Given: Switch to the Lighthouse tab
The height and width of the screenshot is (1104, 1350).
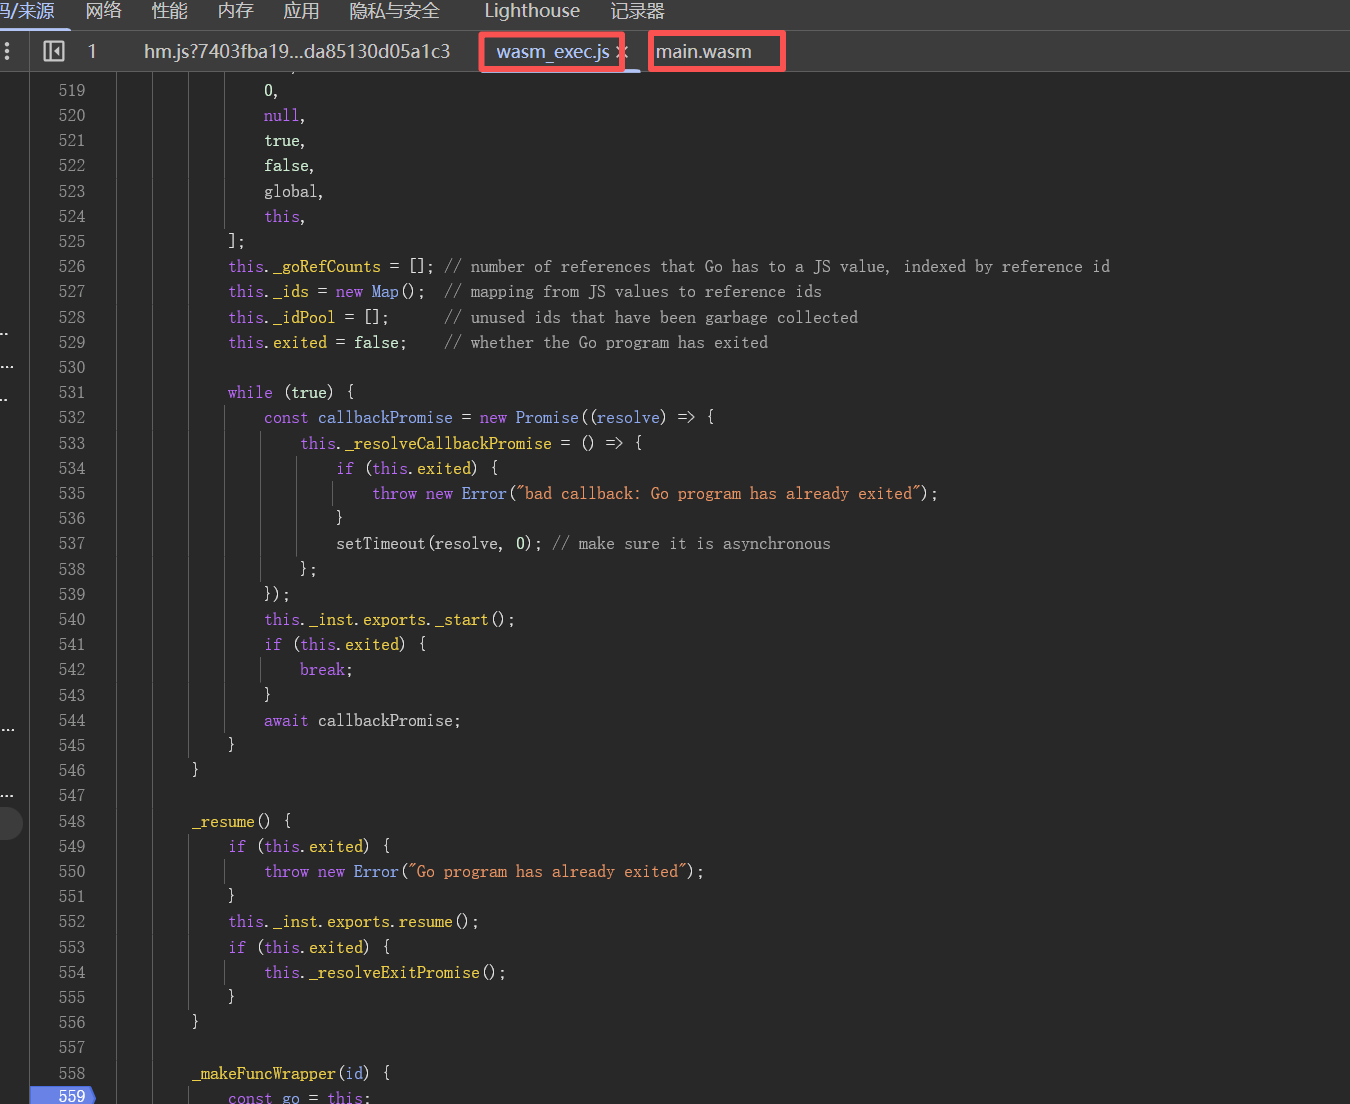Looking at the screenshot, I should coord(531,11).
